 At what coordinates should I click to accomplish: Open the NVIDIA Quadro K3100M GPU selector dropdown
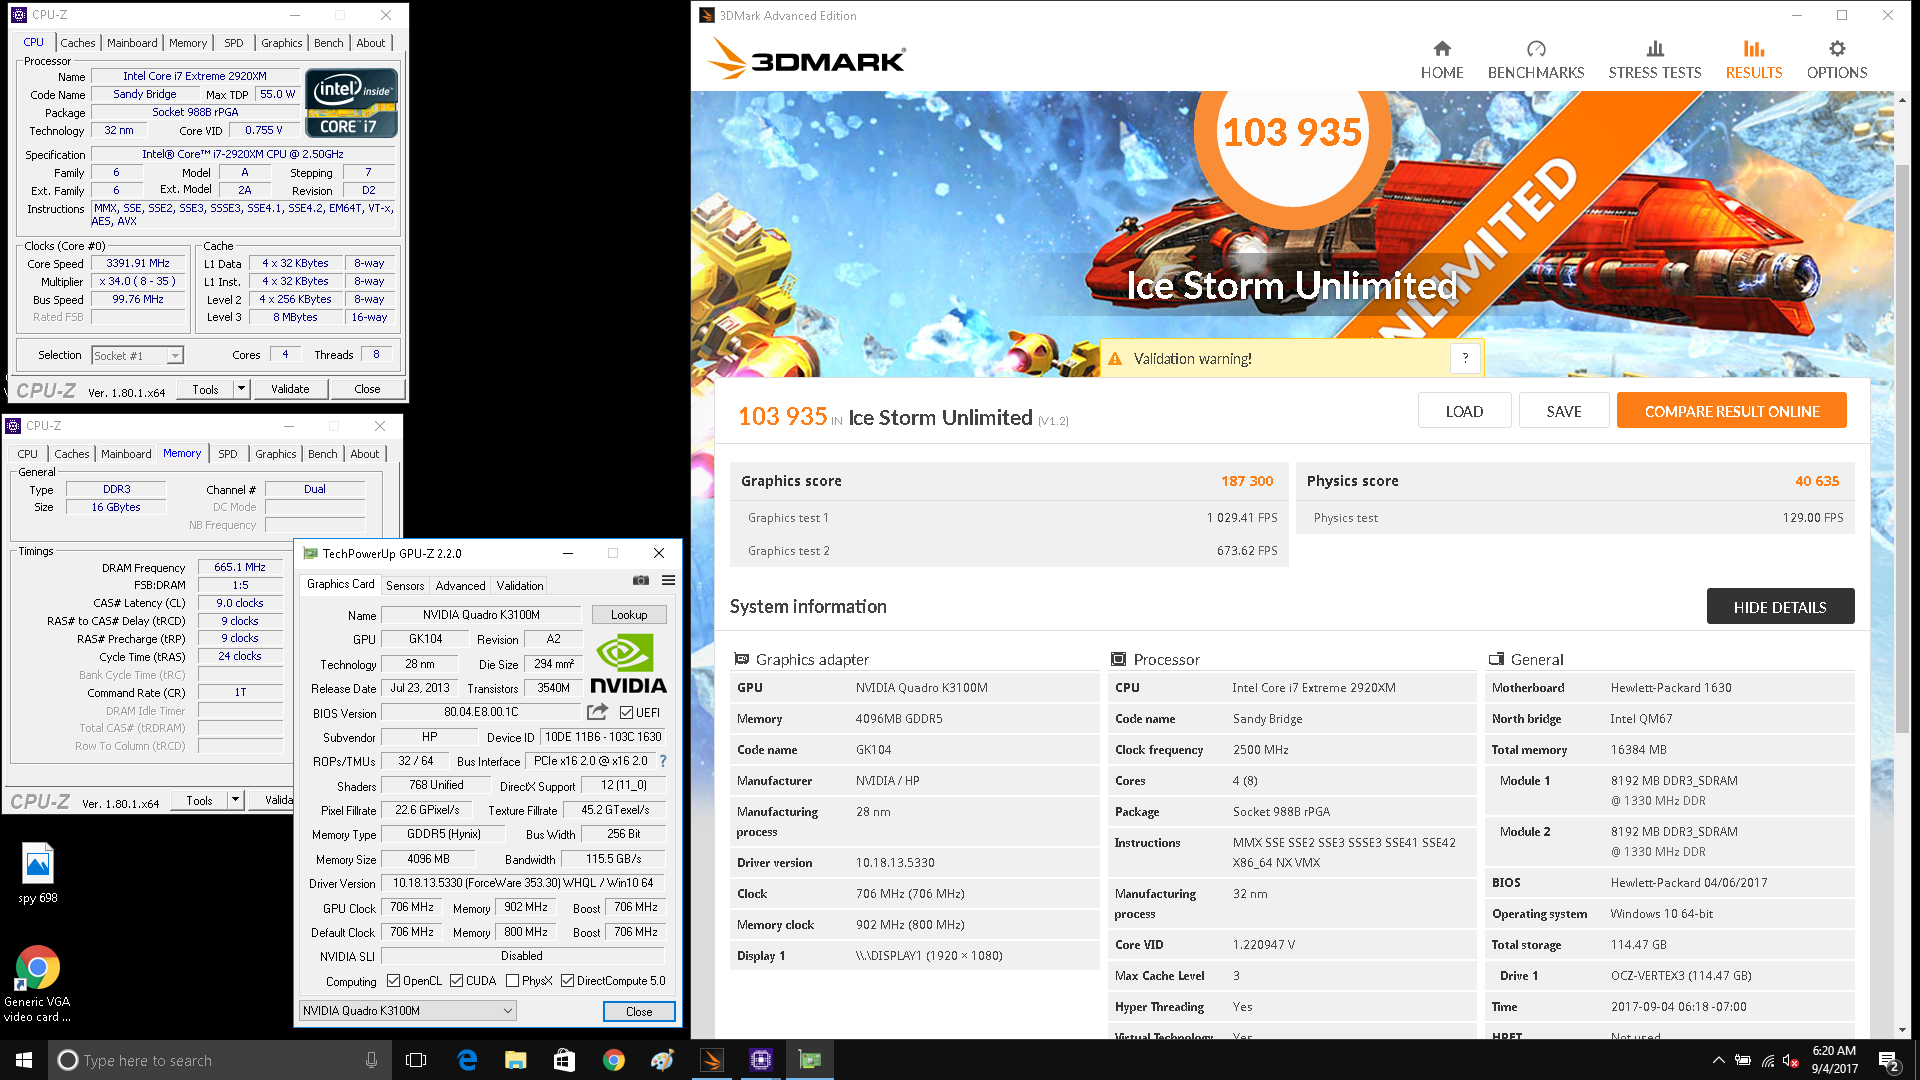click(x=407, y=1010)
